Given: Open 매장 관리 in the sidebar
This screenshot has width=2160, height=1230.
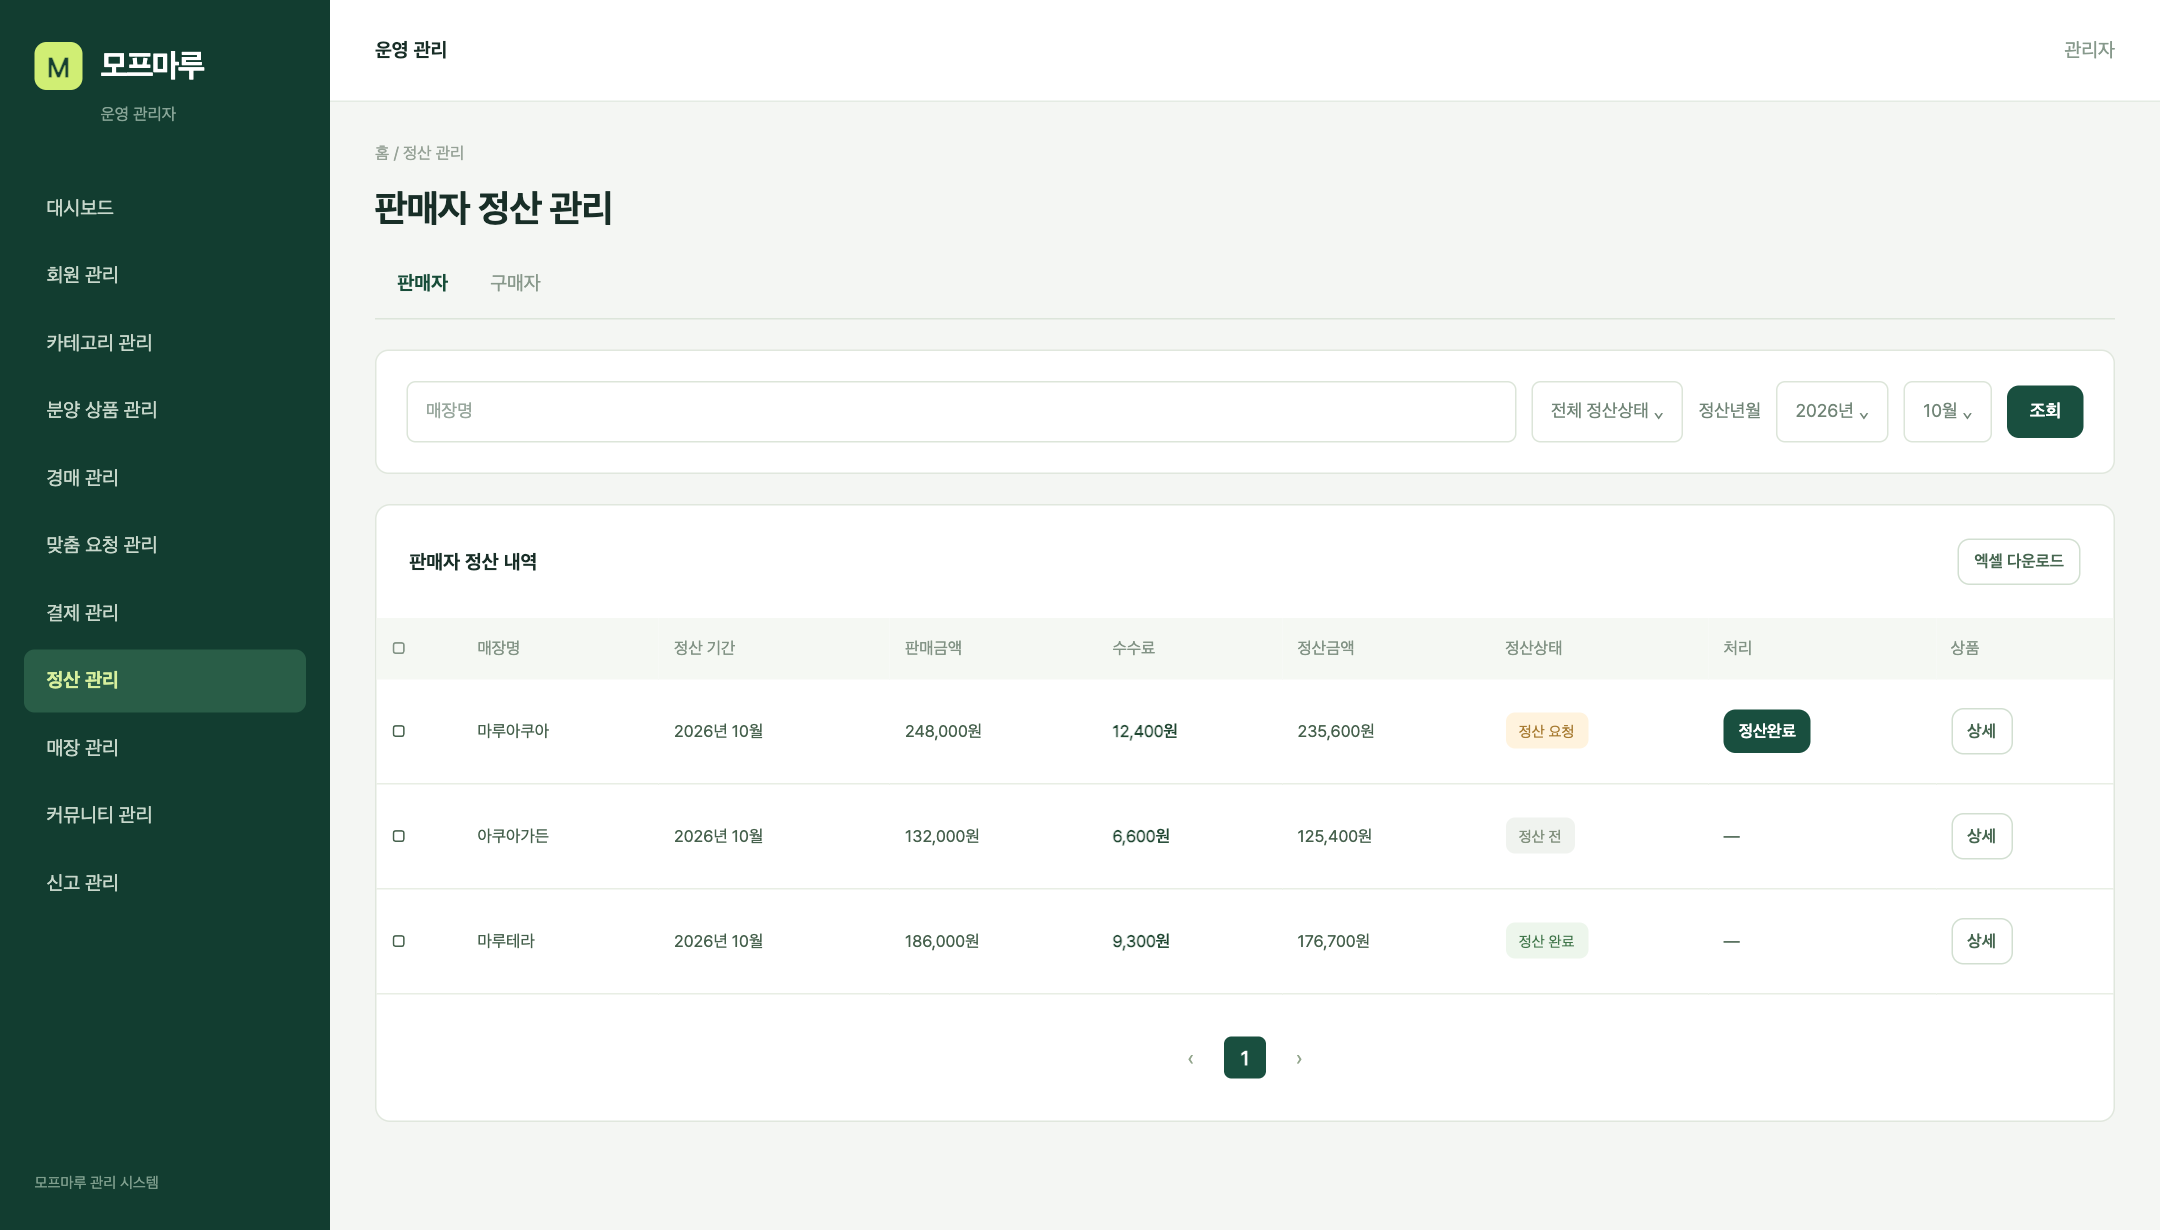Looking at the screenshot, I should click(165, 748).
